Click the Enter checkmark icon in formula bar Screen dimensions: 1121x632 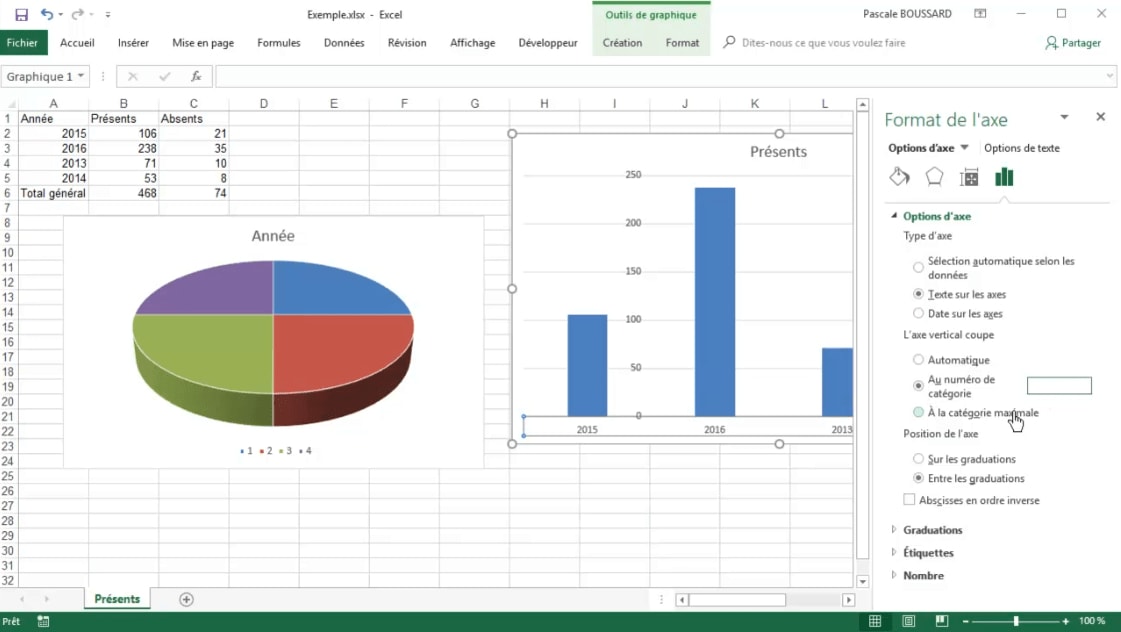point(164,76)
